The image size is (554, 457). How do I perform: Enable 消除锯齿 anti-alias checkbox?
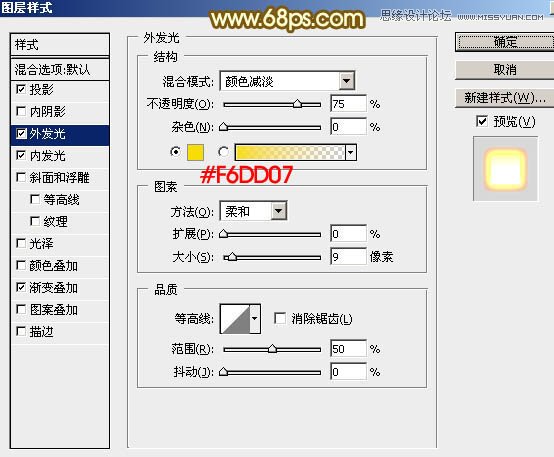[280, 318]
